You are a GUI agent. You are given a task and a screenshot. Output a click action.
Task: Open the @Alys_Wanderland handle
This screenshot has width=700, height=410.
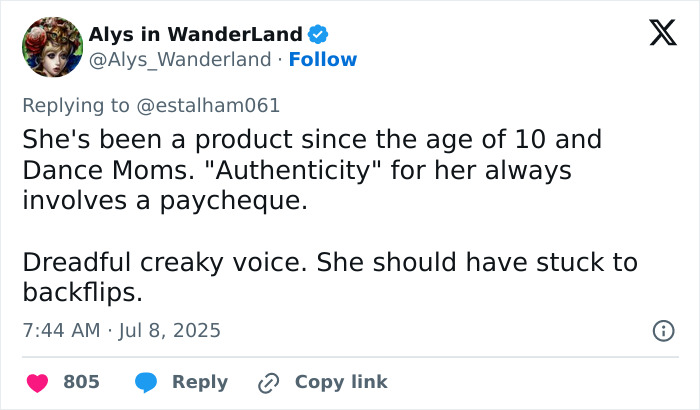179,60
